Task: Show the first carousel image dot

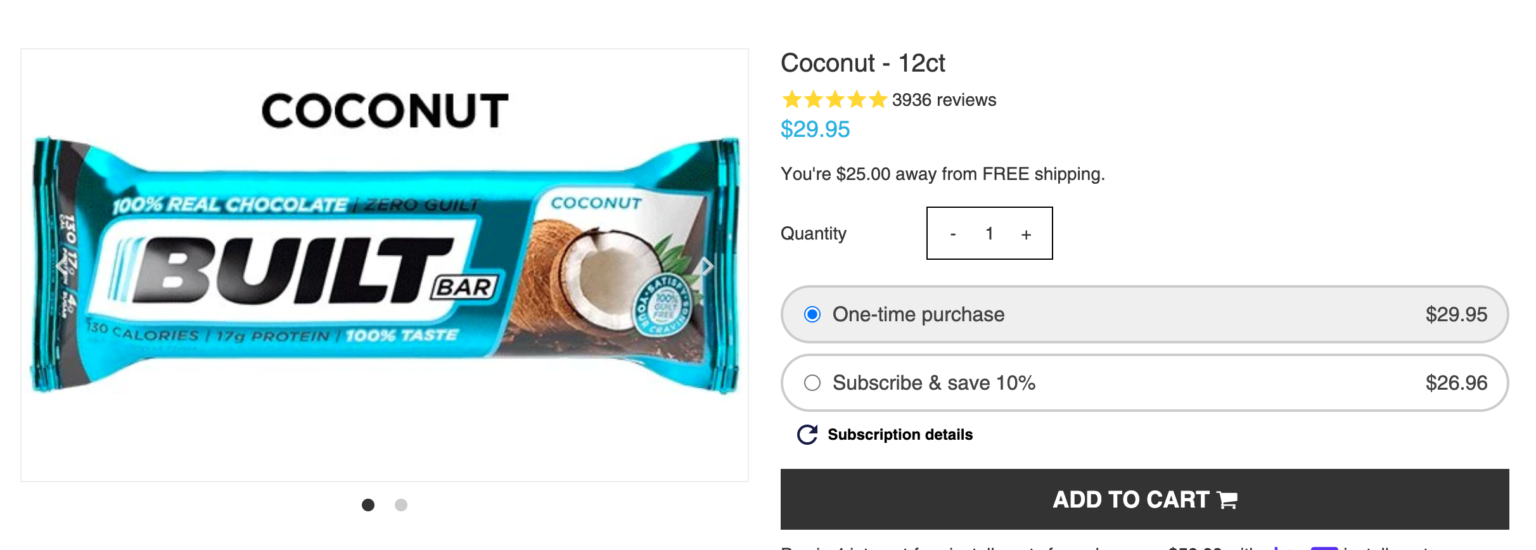Action: pos(368,505)
